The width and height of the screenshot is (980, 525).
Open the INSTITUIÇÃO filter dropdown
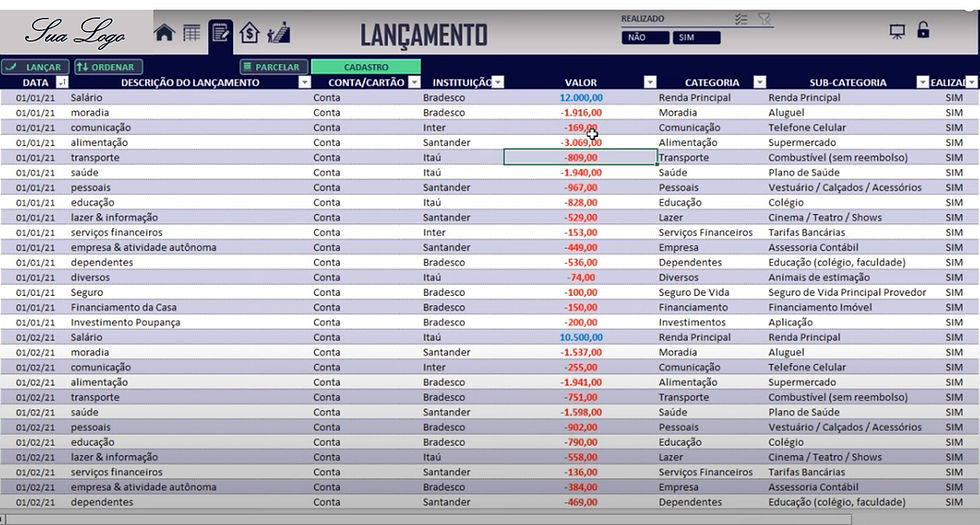click(498, 82)
